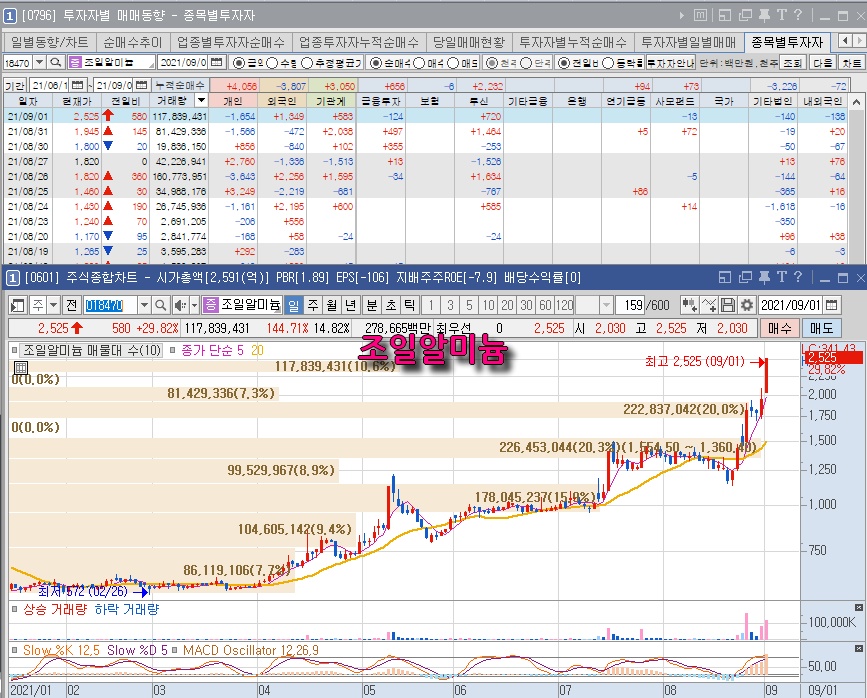Open the 거래량 column dropdown arrow
The width and height of the screenshot is (867, 698).
click(x=202, y=101)
